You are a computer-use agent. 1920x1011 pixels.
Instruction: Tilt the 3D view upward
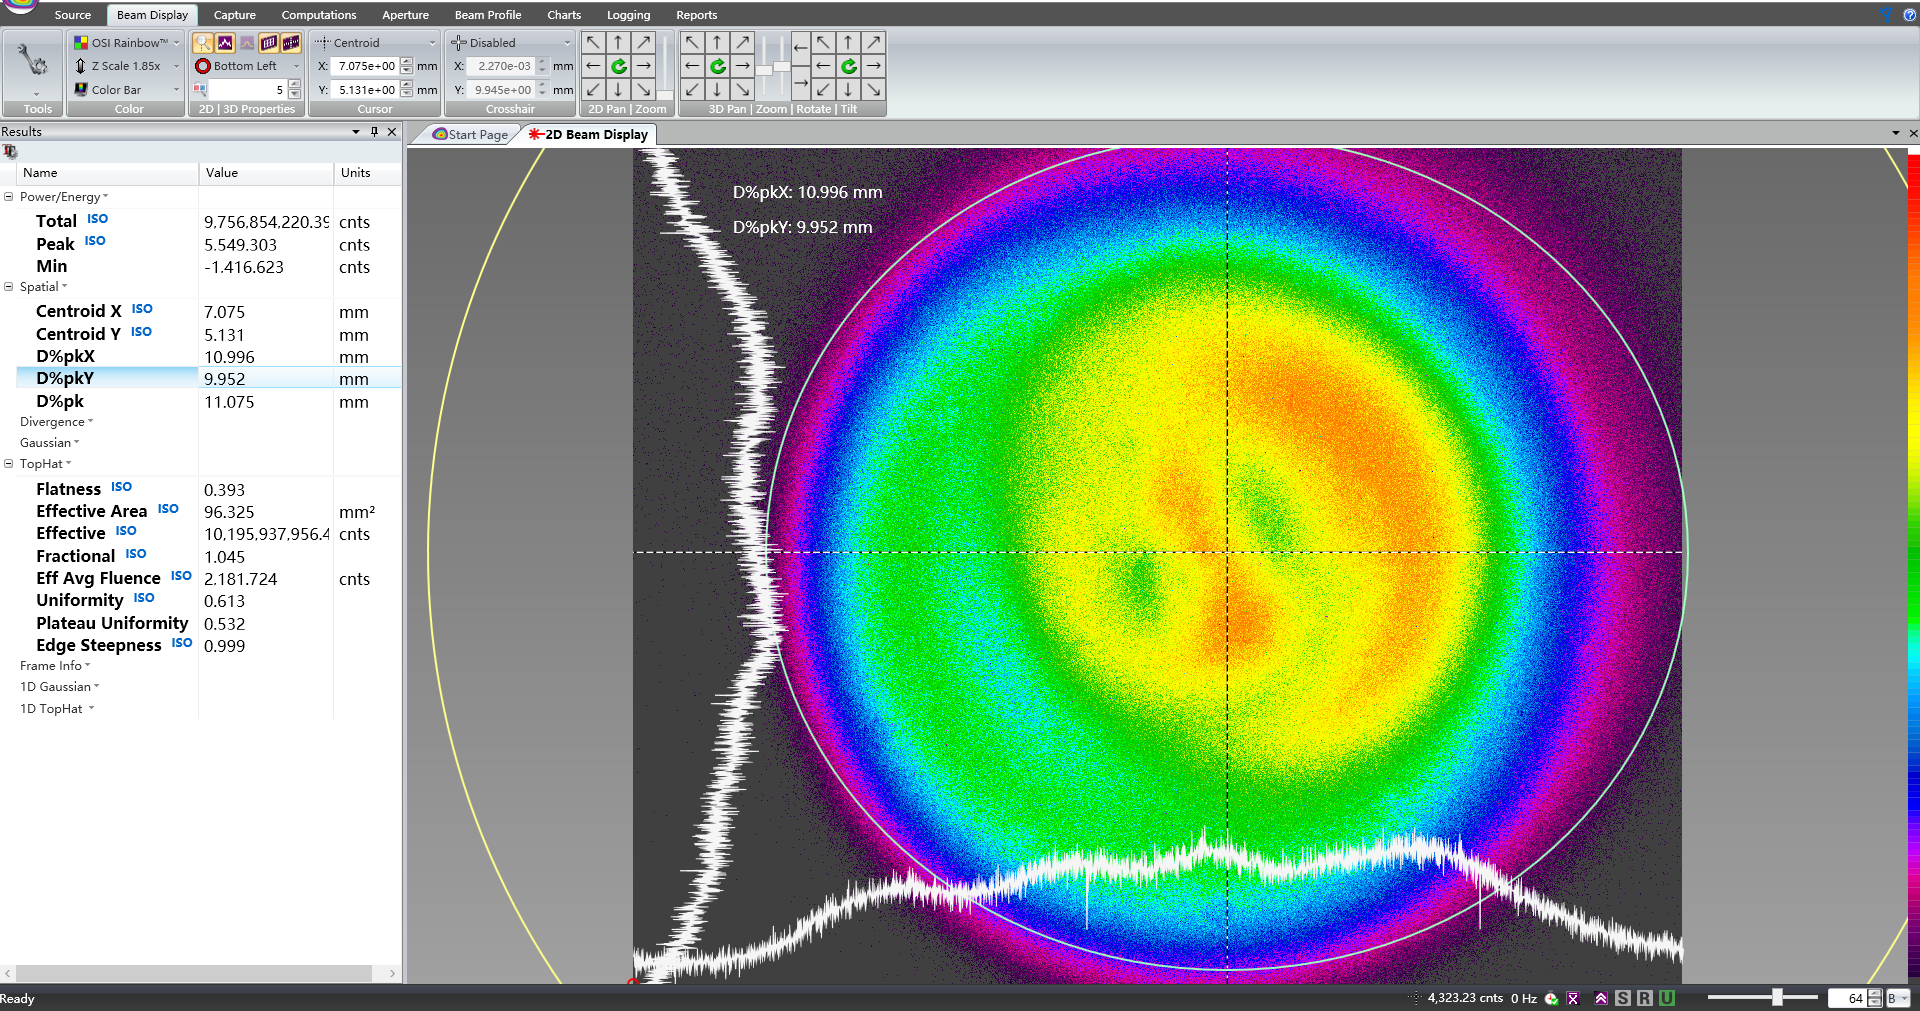848,42
